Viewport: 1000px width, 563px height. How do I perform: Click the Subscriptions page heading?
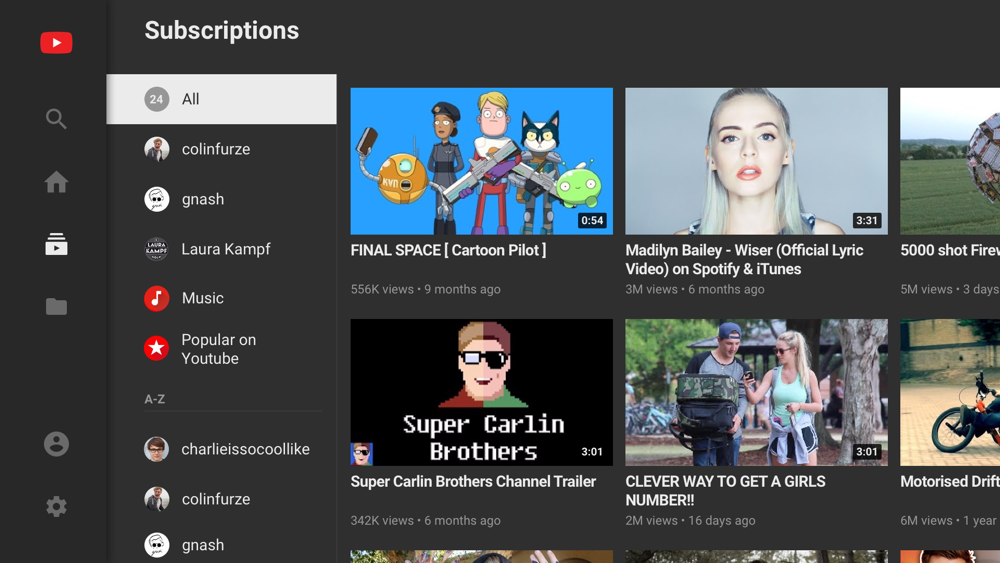point(221,31)
